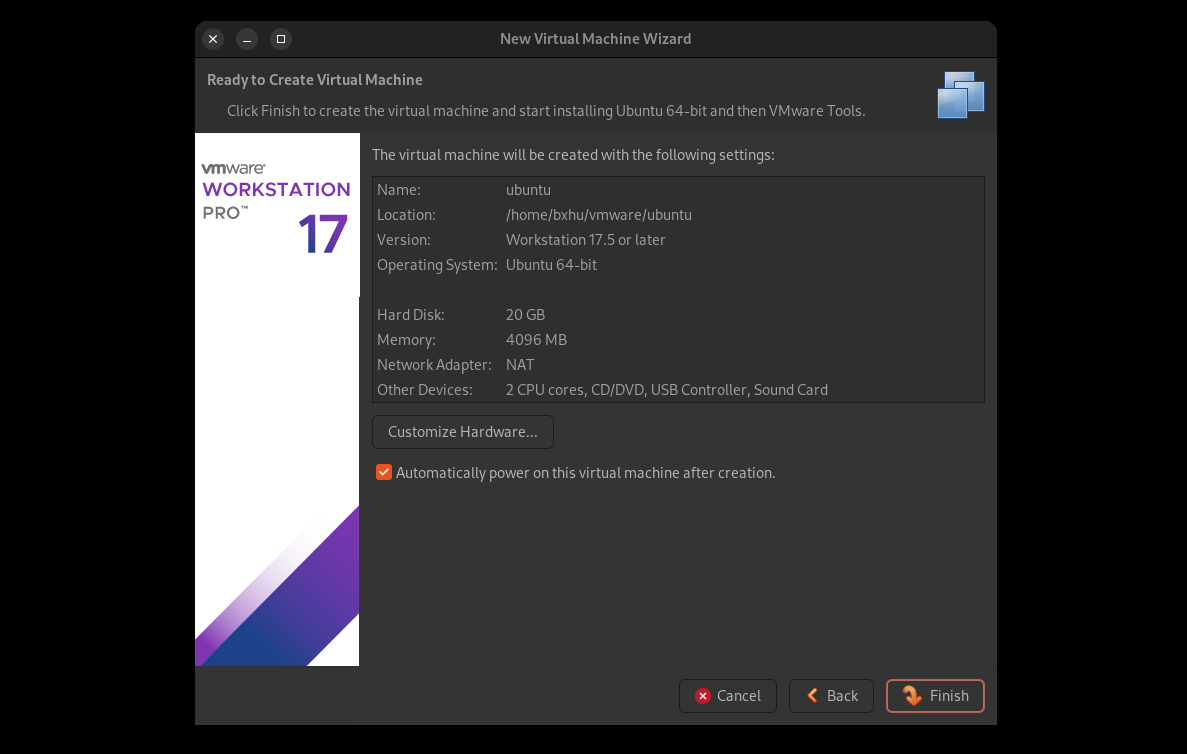Minimize the wizard window
The width and height of the screenshot is (1187, 754).
(247, 39)
